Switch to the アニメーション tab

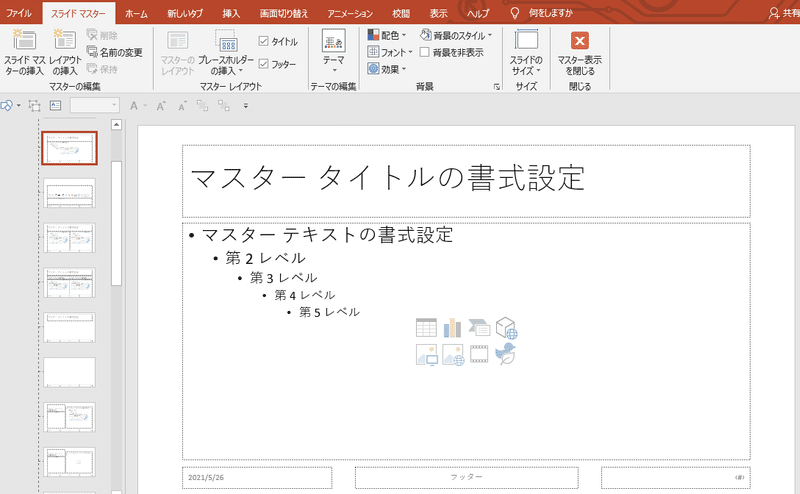pos(350,13)
